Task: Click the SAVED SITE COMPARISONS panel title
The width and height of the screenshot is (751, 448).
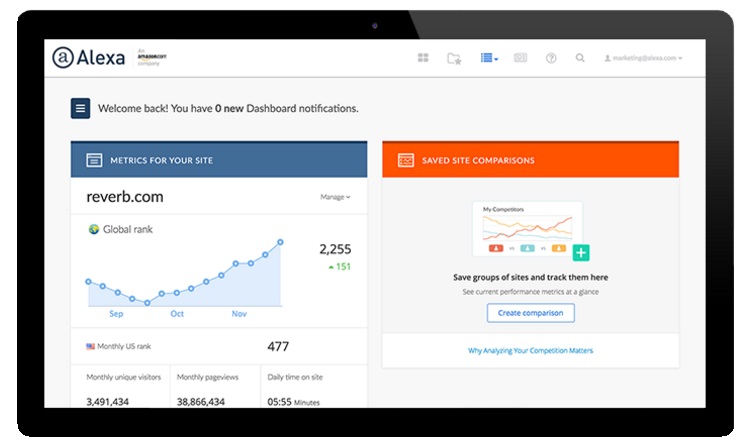Action: tap(478, 161)
